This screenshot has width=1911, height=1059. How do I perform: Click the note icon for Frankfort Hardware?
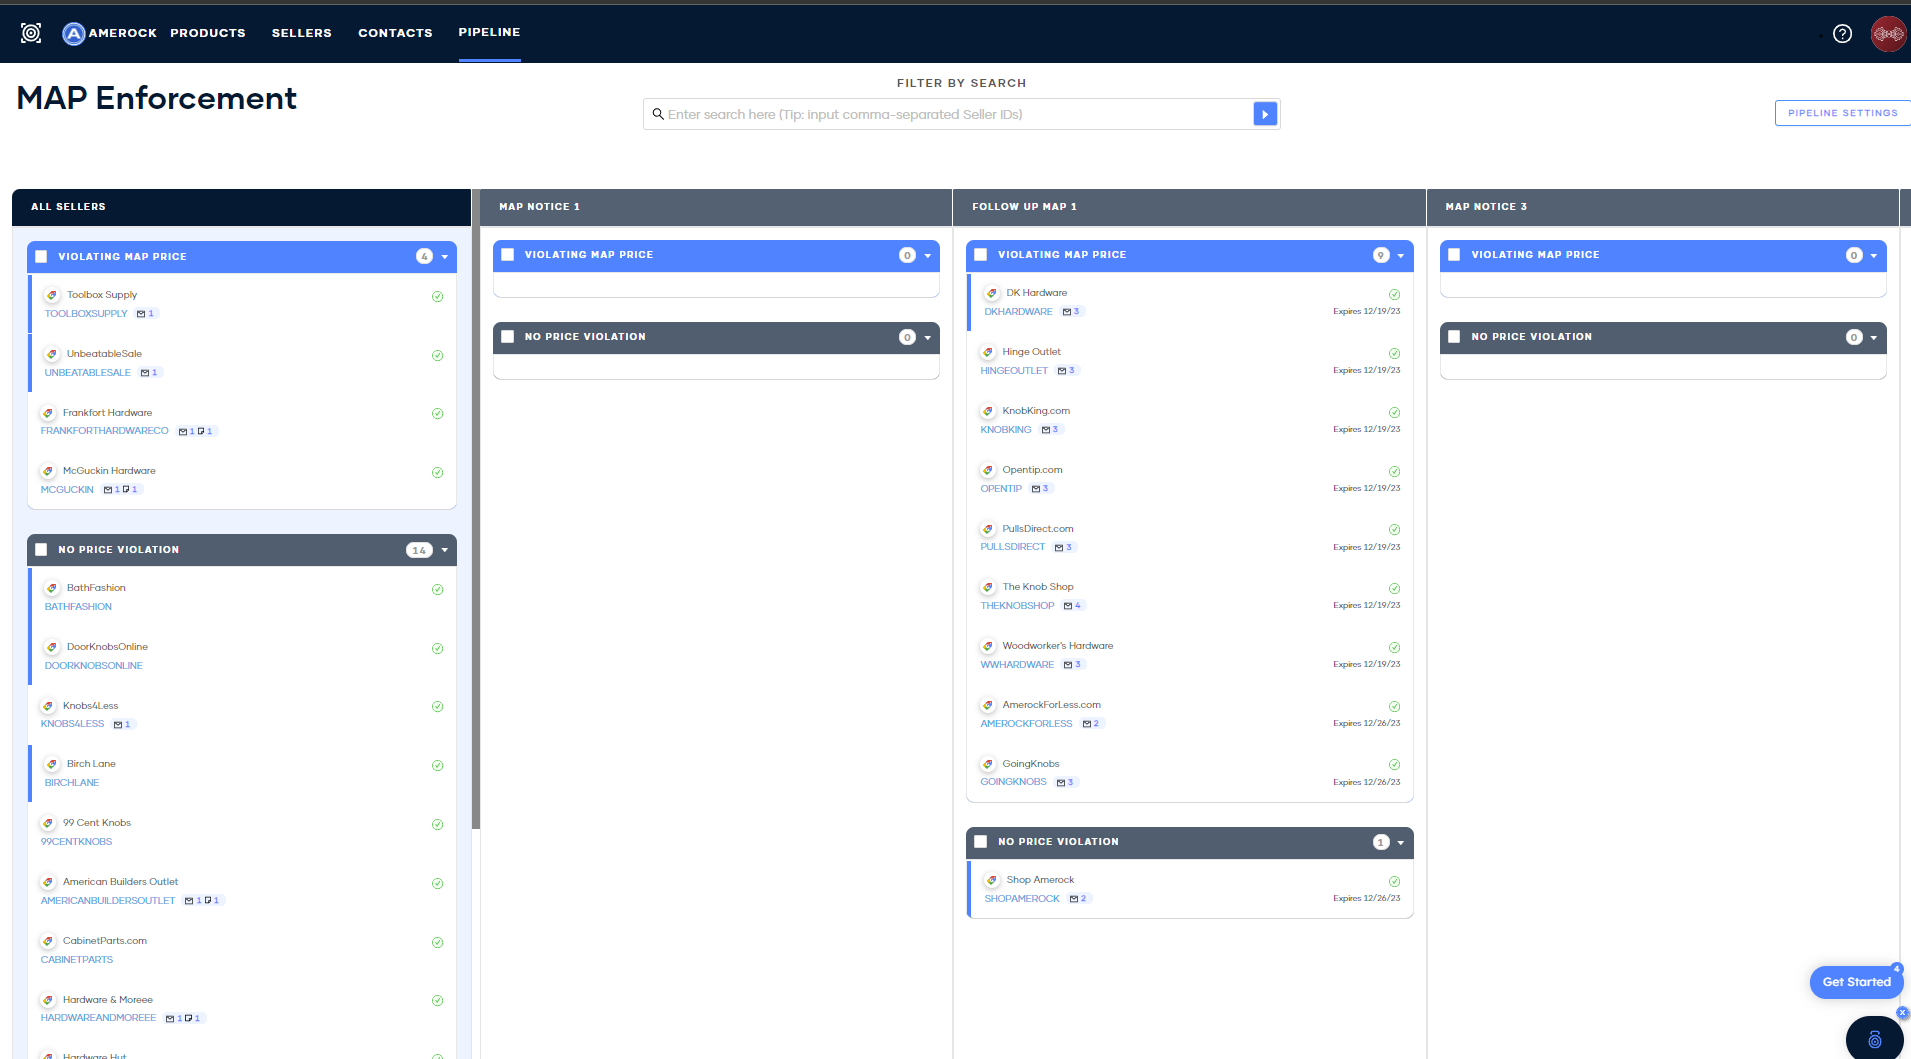[201, 432]
